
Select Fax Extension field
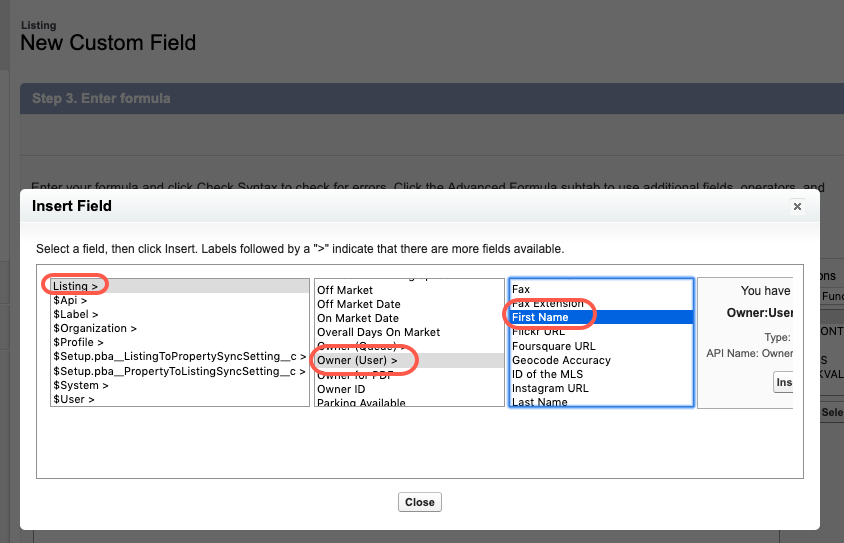click(x=601, y=303)
